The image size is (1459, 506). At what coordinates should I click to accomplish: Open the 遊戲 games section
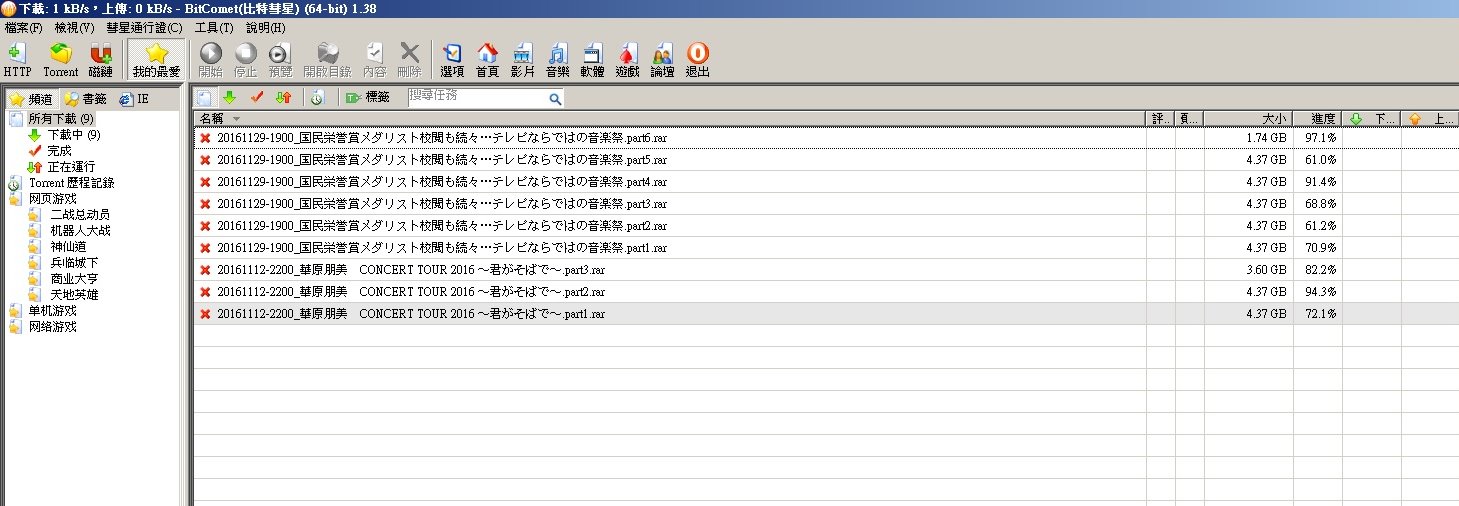pyautogui.click(x=627, y=60)
